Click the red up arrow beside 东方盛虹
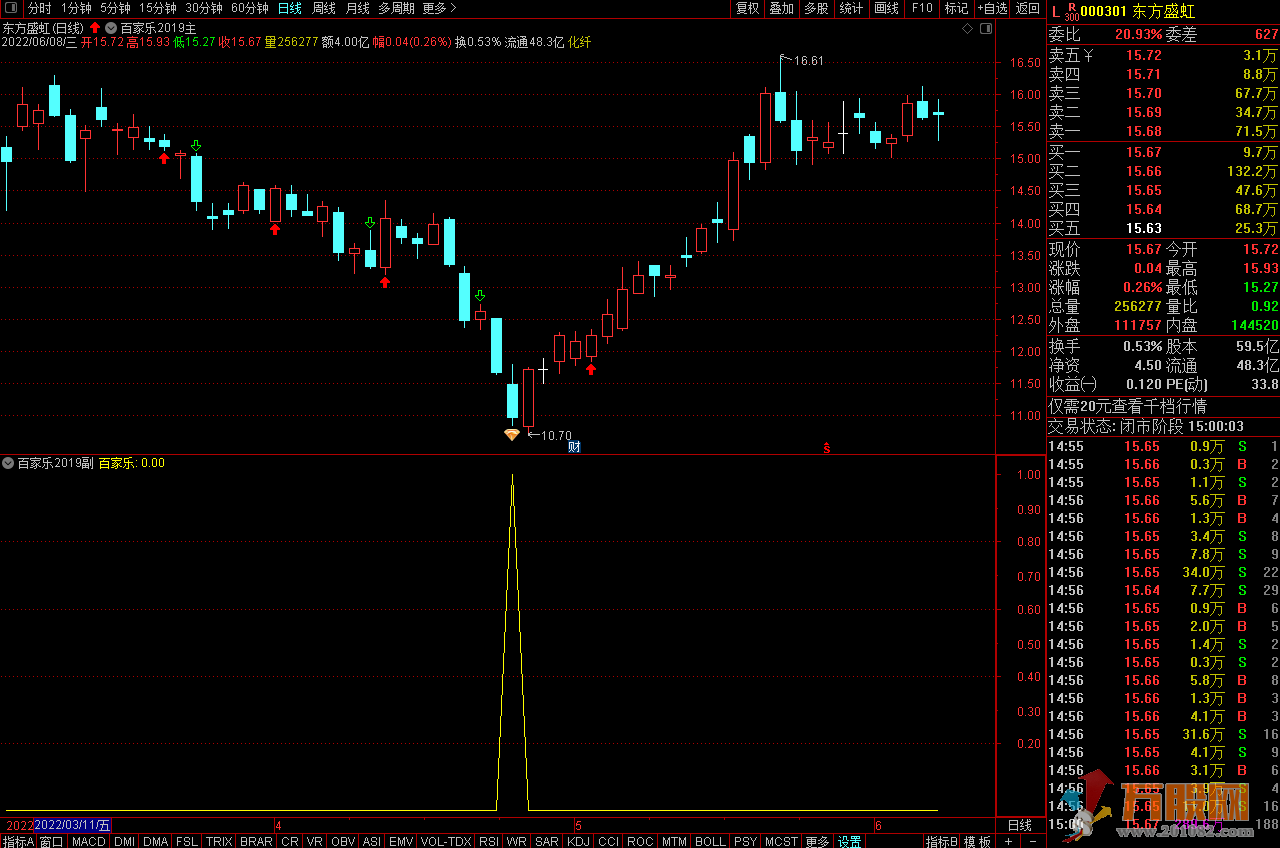 95,28
